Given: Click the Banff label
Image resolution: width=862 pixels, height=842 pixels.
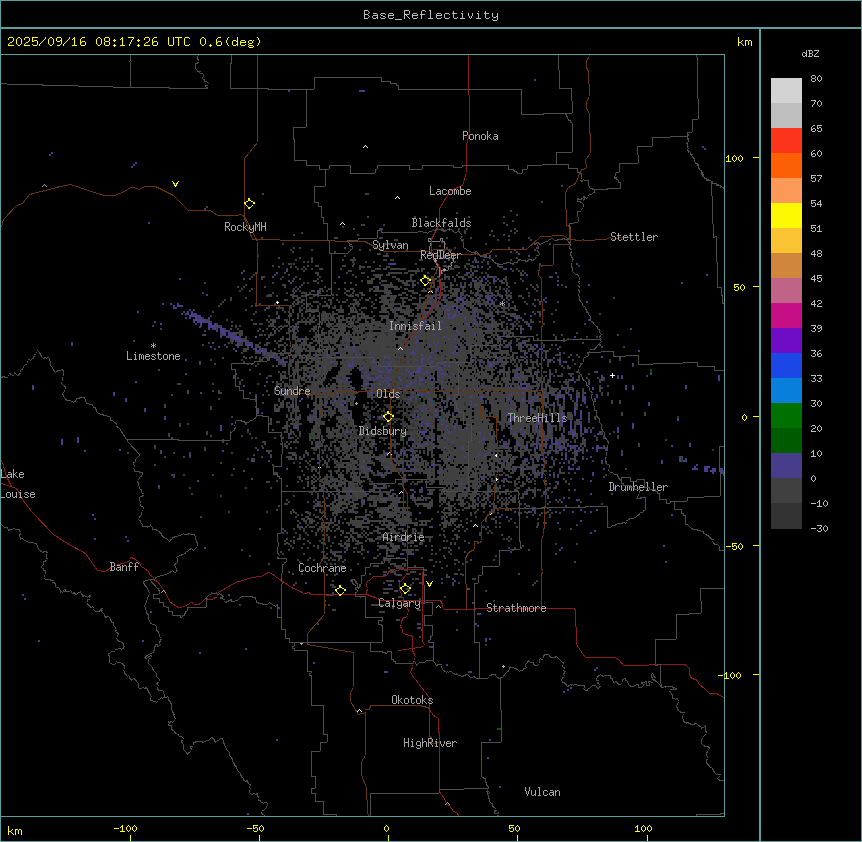Looking at the screenshot, I should tap(124, 567).
